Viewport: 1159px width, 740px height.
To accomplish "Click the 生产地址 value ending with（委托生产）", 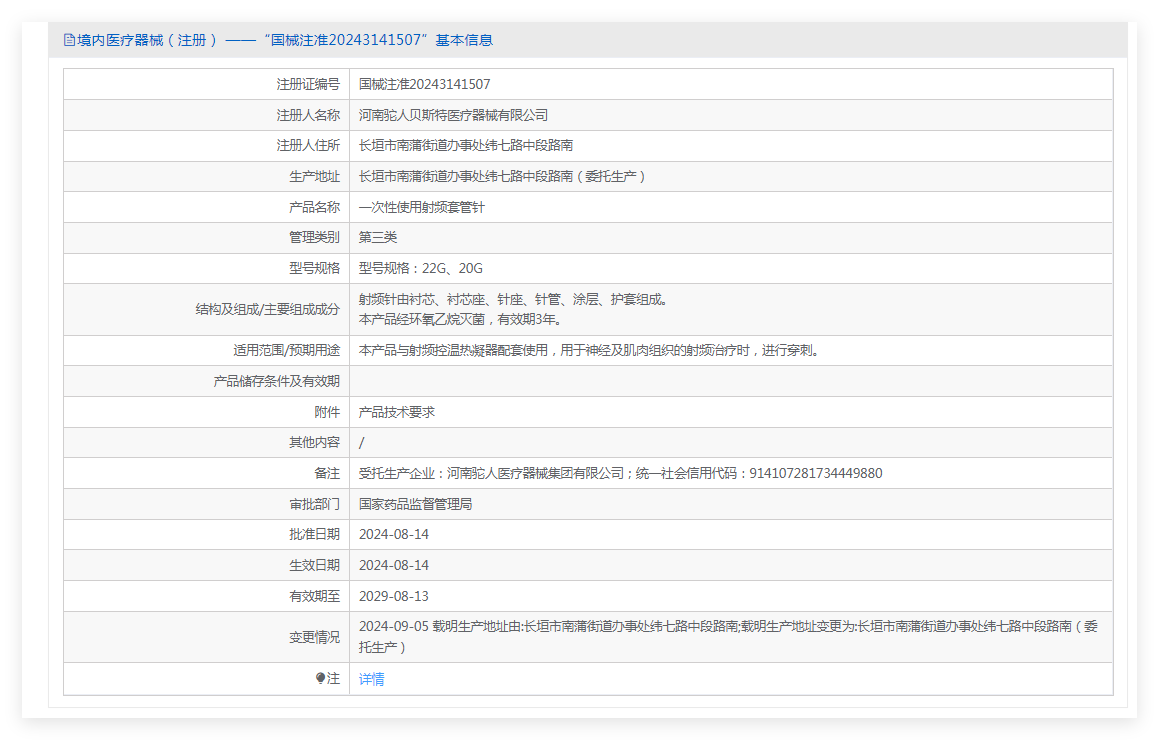I will [503, 177].
